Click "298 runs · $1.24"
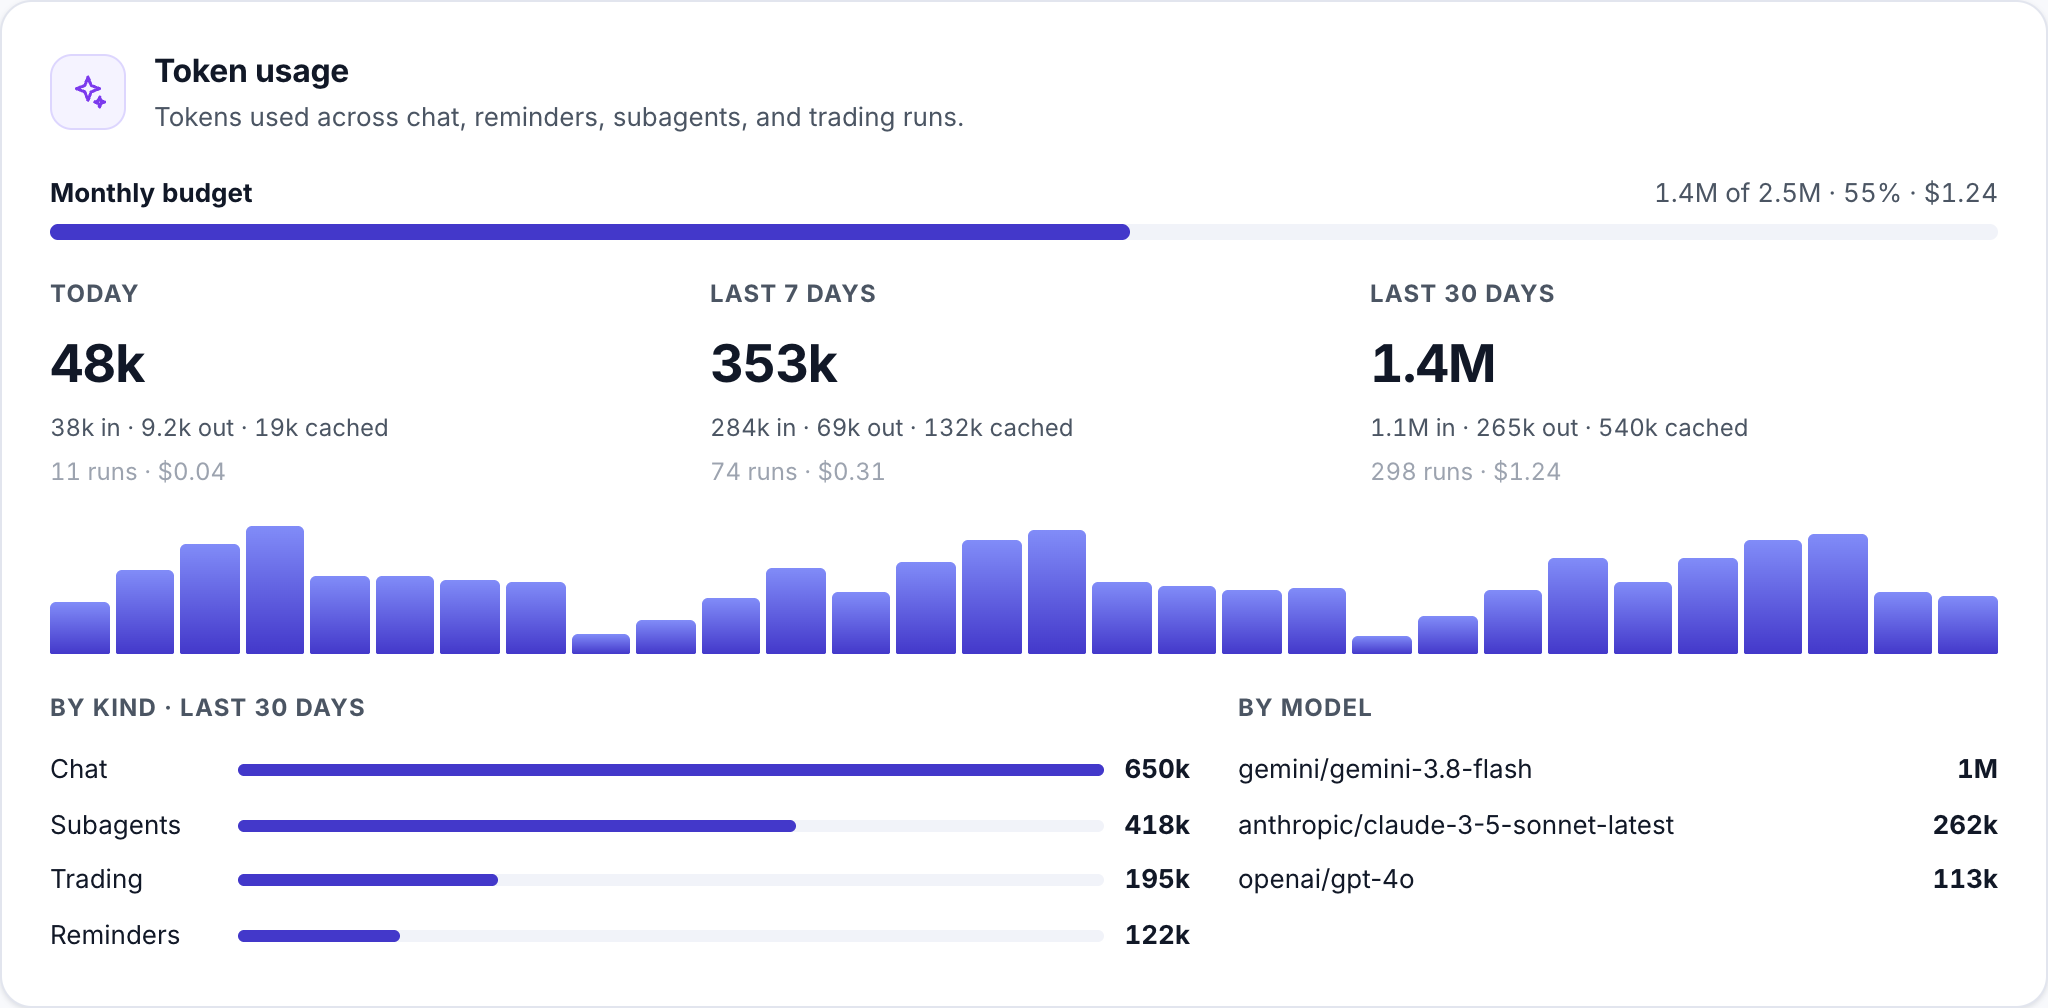The width and height of the screenshot is (2048, 1008). 1466,472
